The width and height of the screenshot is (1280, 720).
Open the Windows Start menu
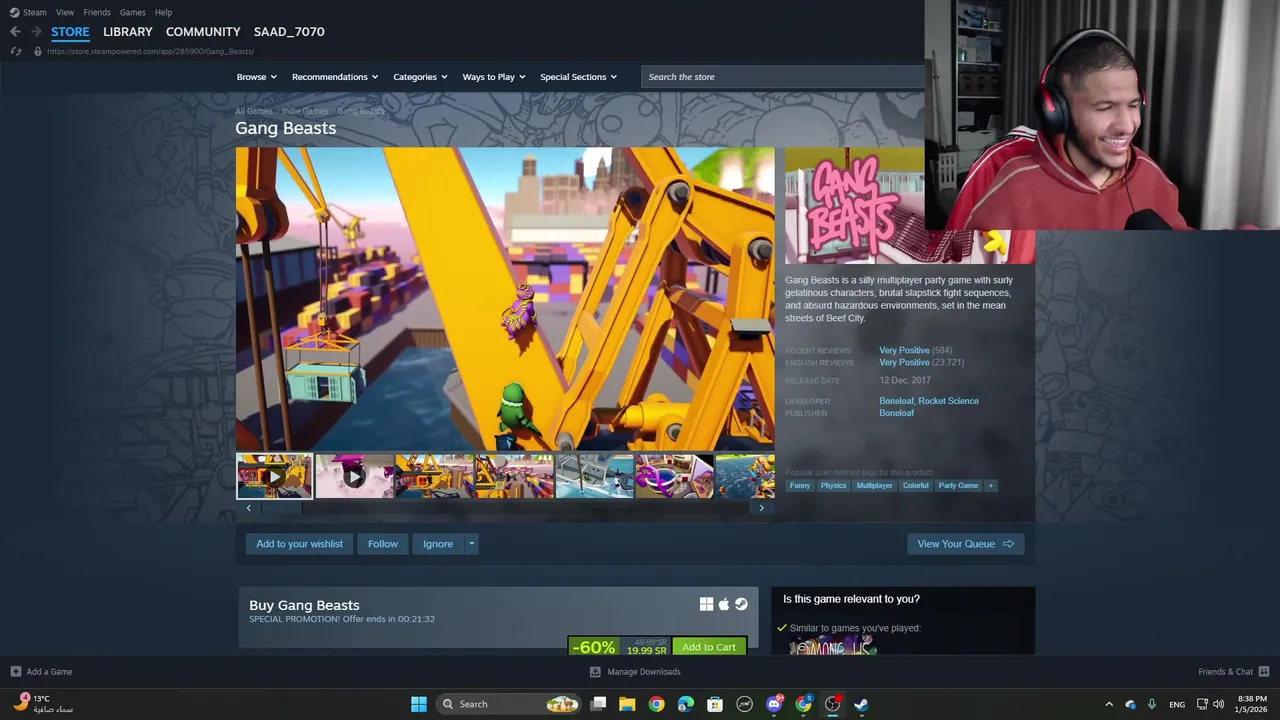[419, 704]
